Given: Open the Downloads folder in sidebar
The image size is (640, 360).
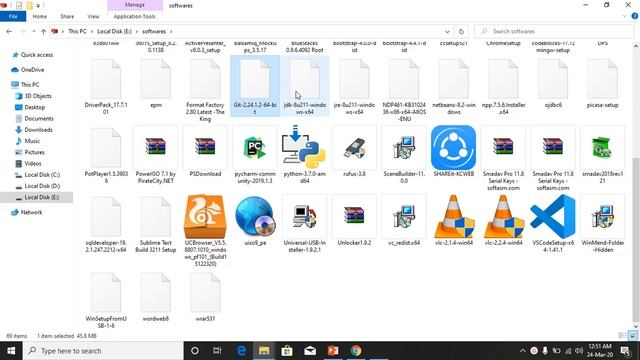Looking at the screenshot, I should click(x=38, y=130).
